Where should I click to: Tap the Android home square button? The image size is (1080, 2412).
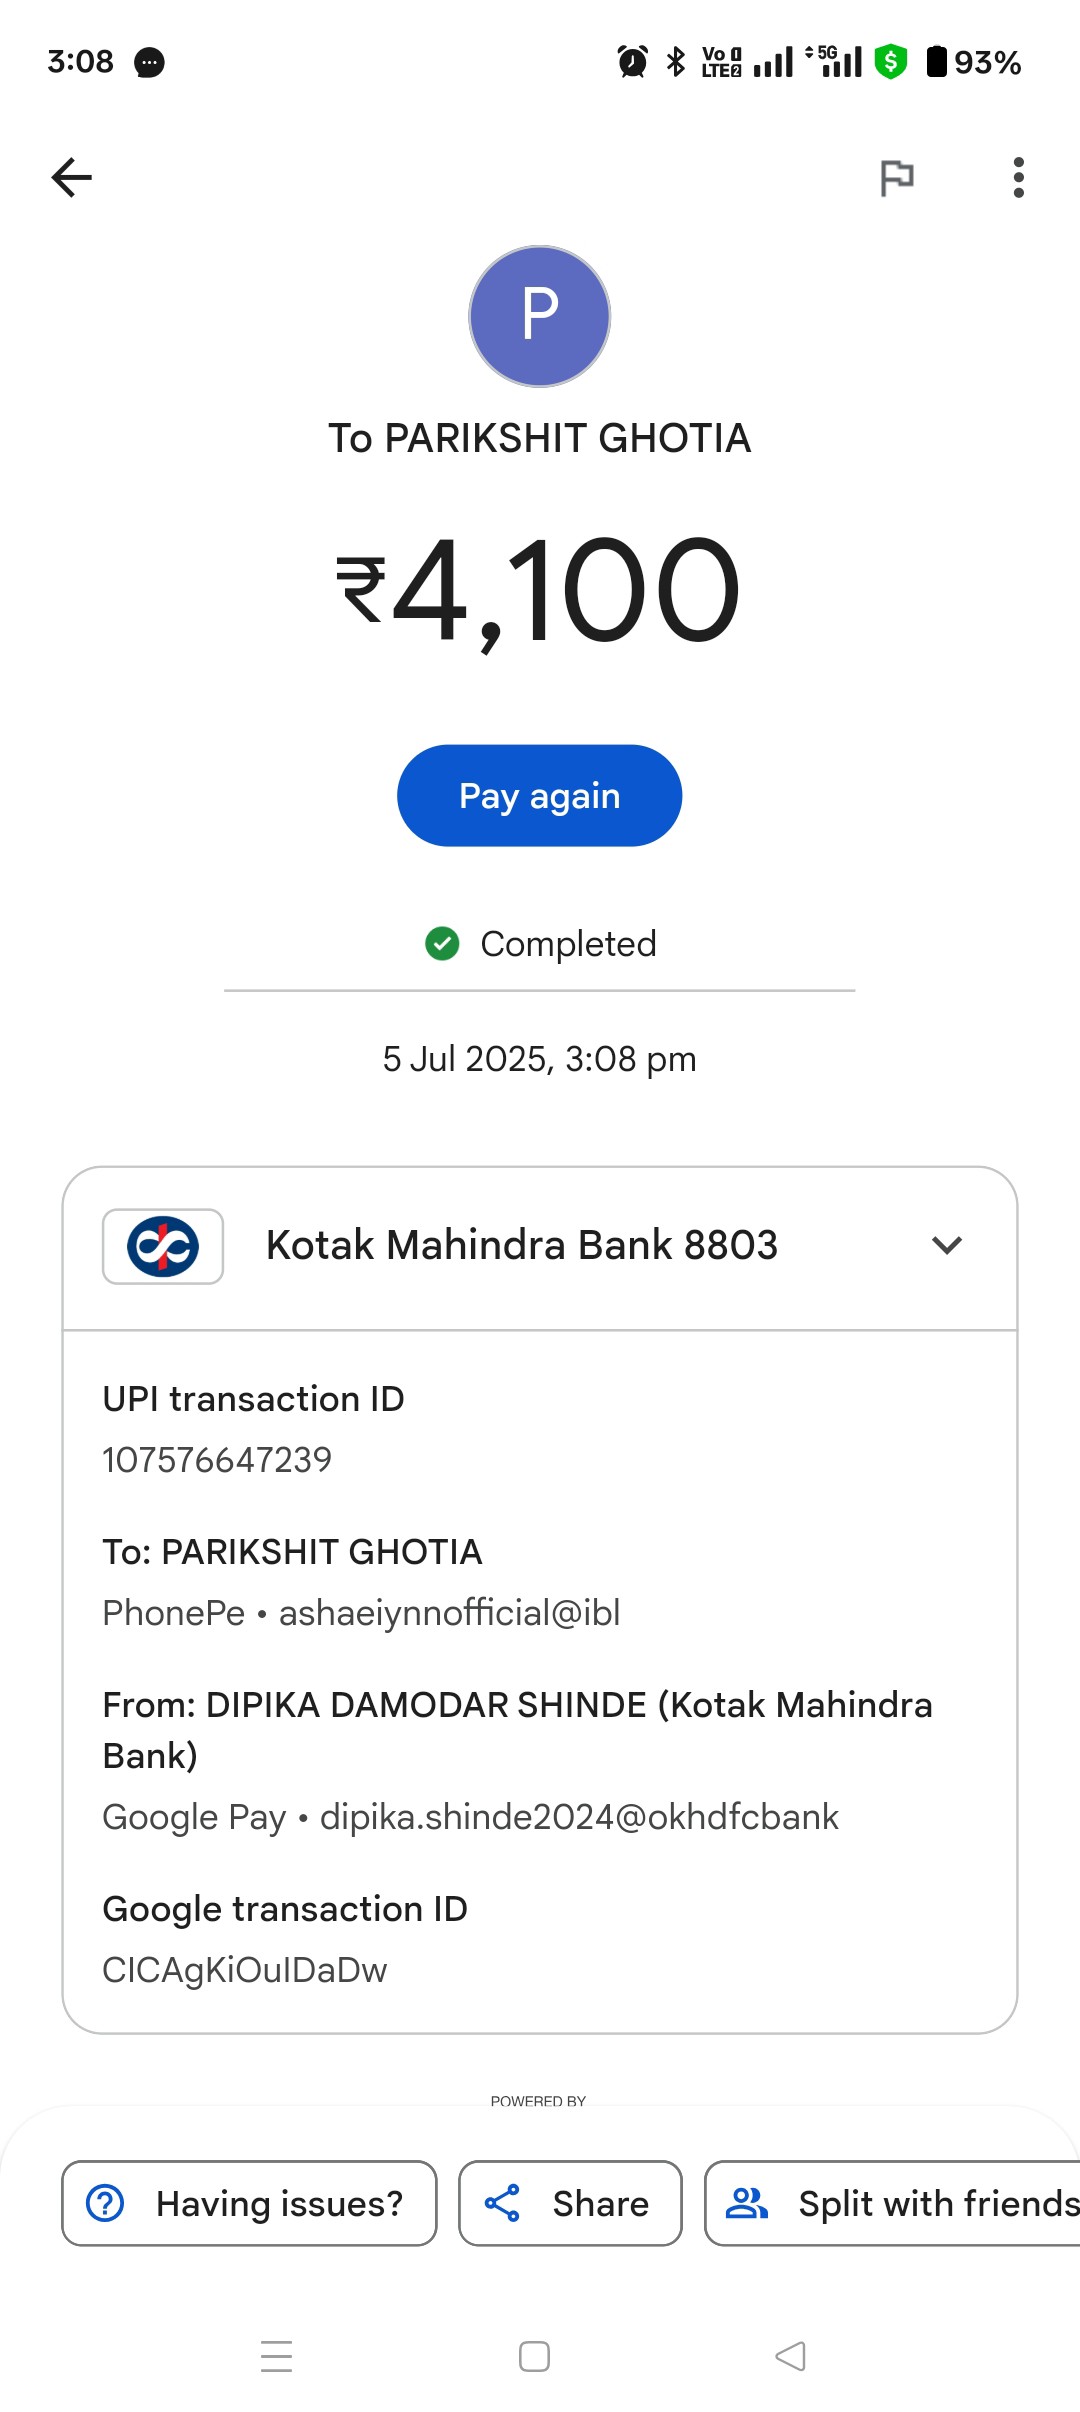534,2356
